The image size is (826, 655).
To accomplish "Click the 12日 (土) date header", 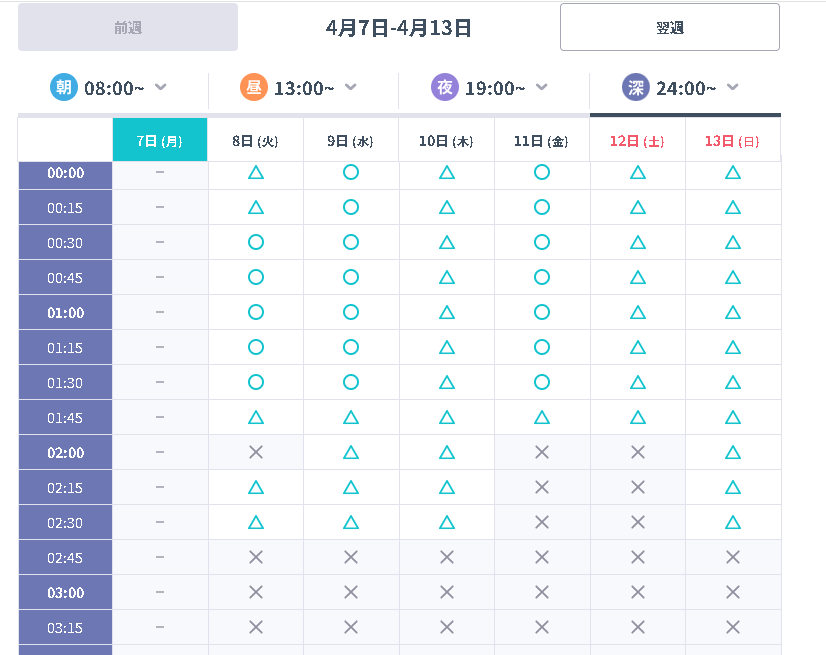I will 637,141.
